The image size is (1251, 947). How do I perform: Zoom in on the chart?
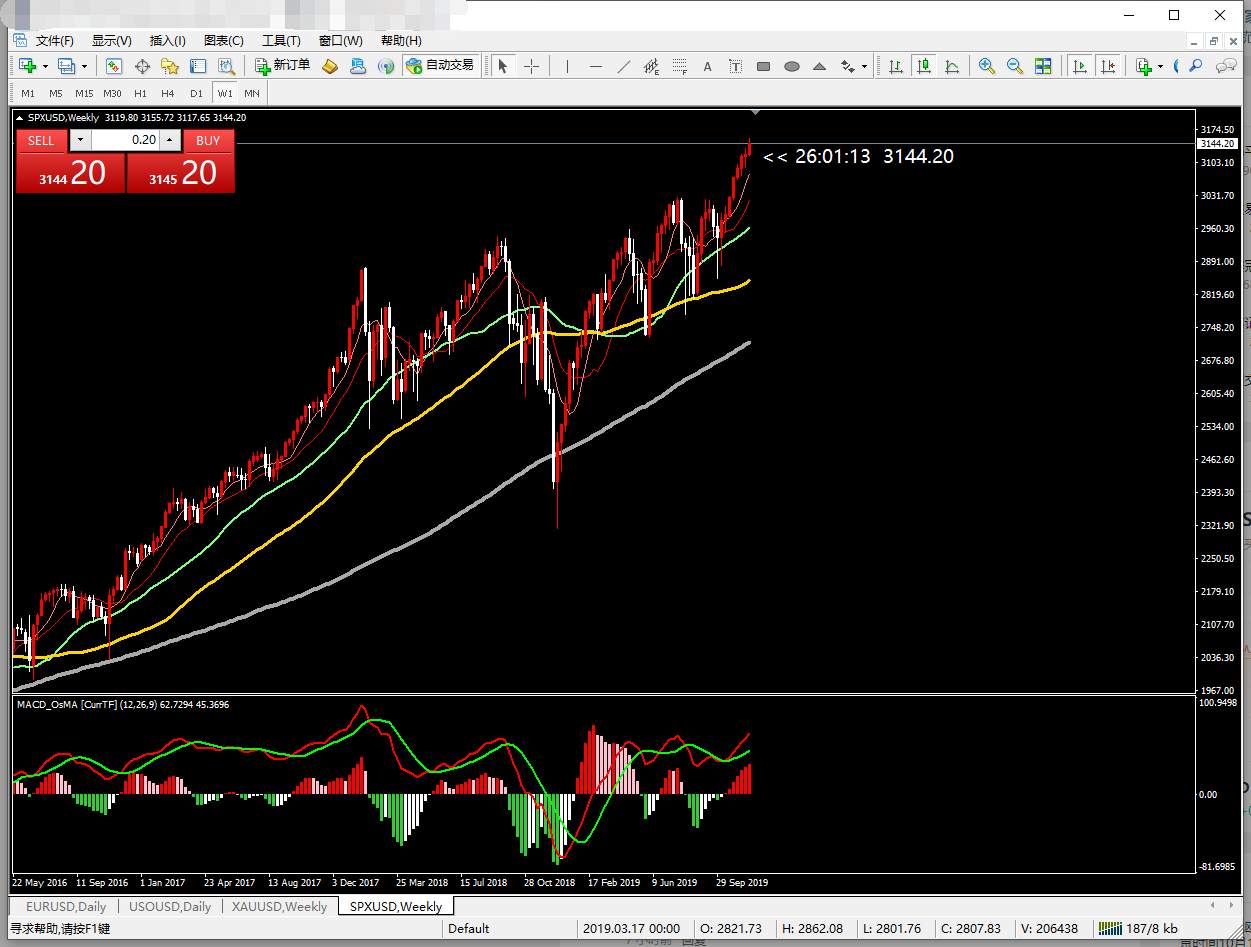pos(987,66)
